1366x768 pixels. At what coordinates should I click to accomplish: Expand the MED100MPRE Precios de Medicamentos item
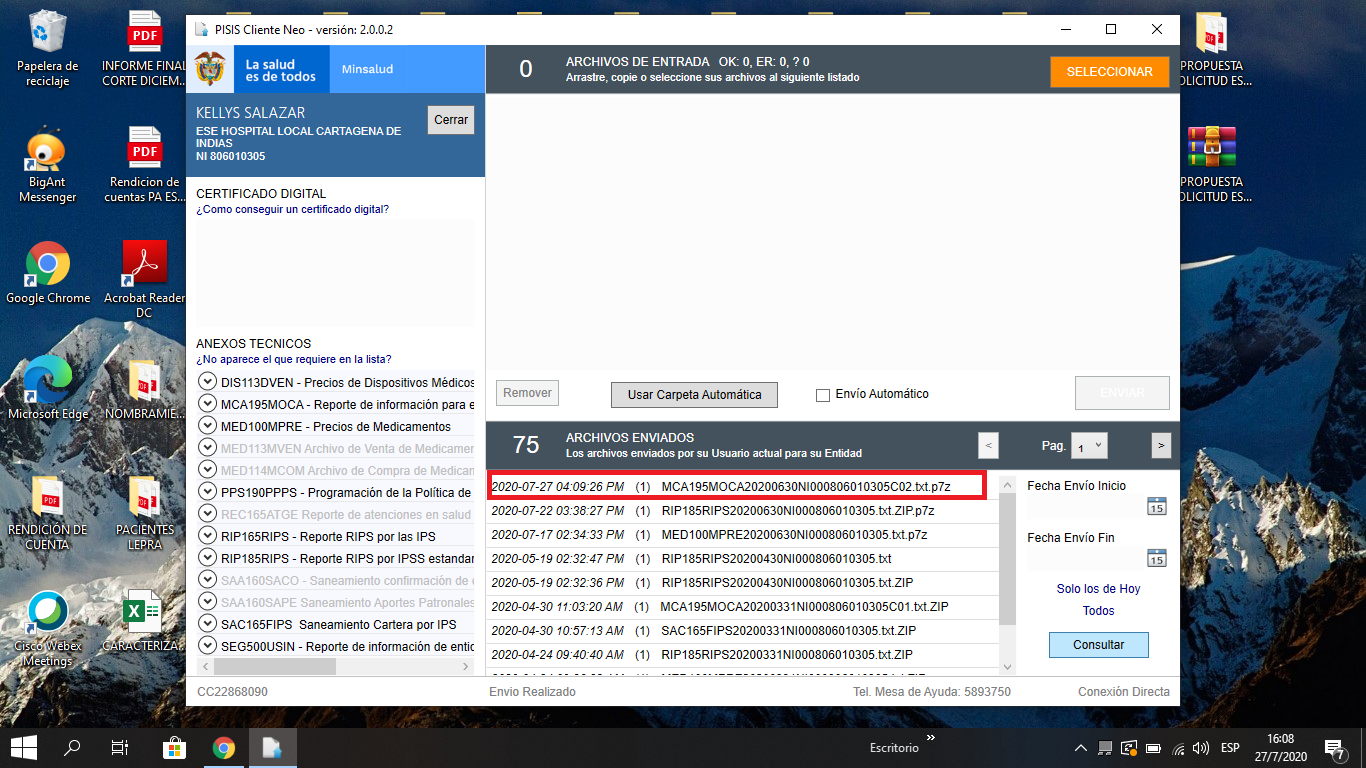[208, 426]
